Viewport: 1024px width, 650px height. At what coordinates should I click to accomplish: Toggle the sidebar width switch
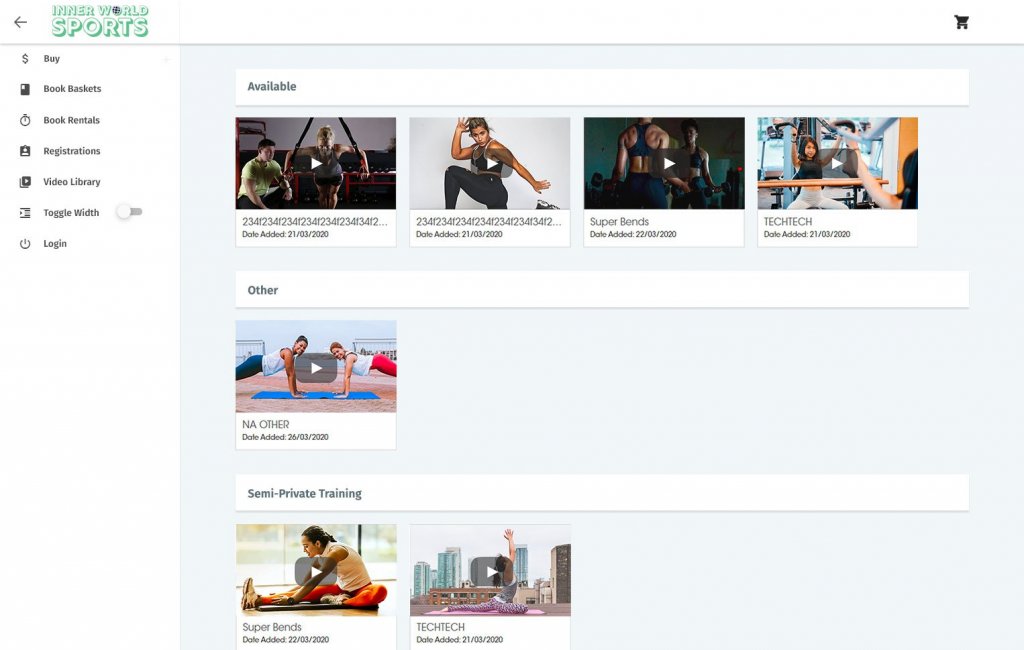click(x=129, y=212)
